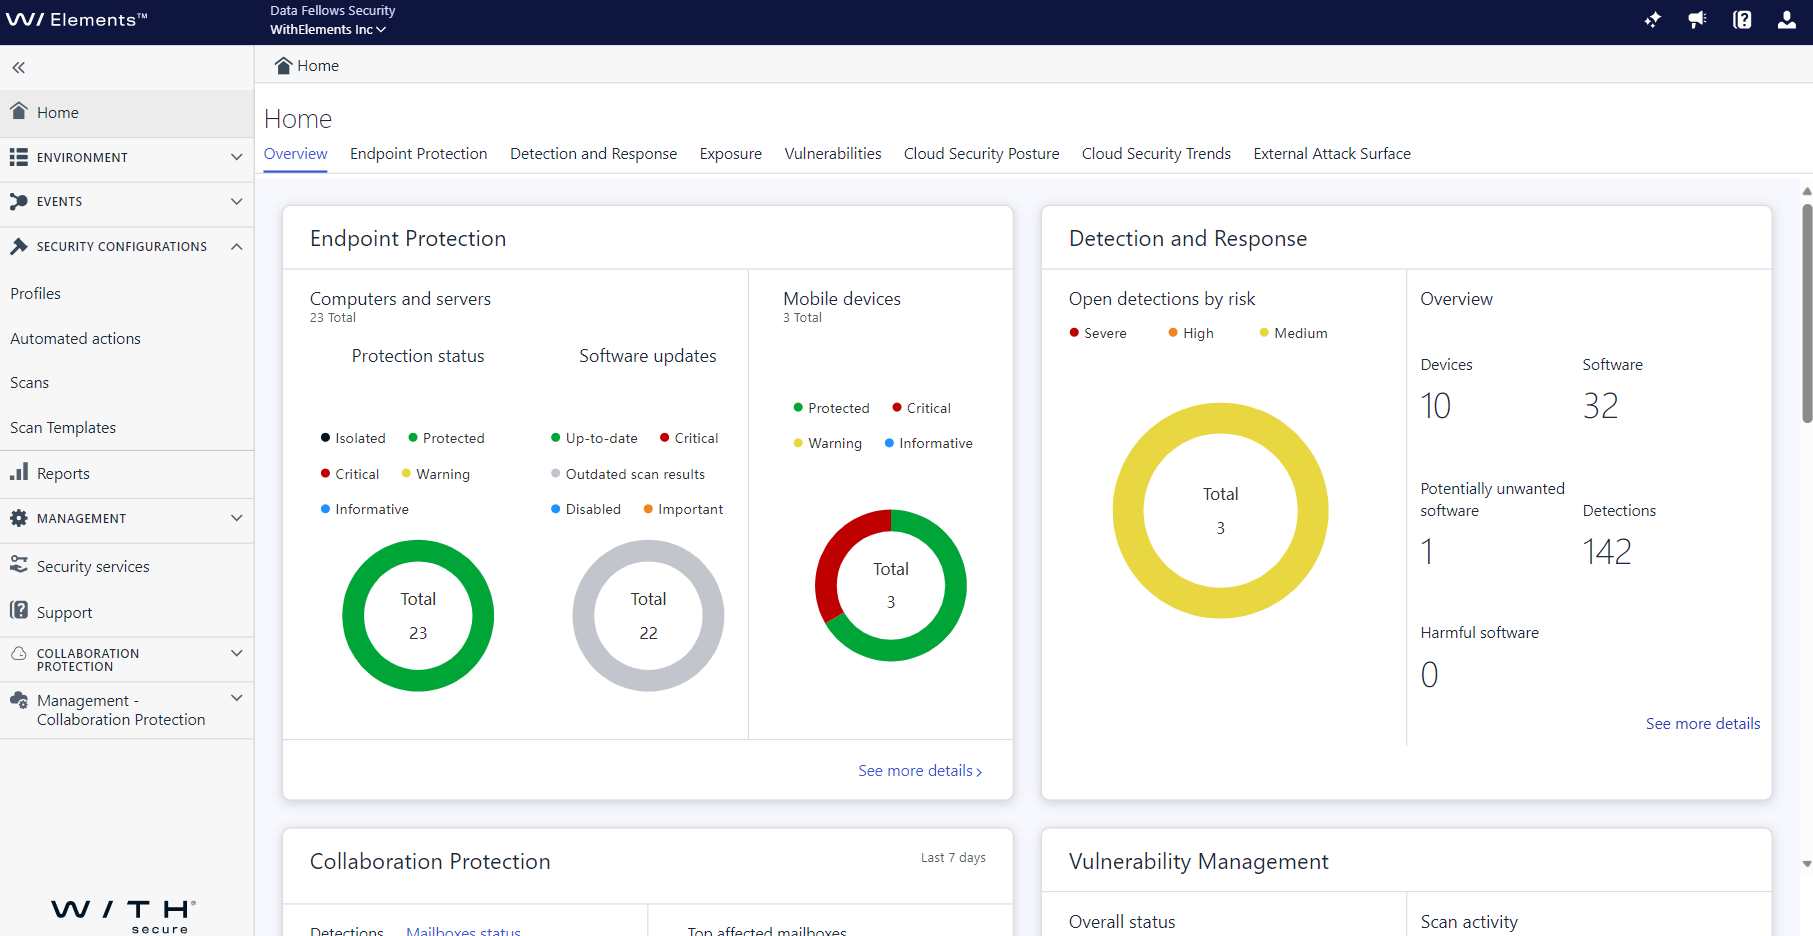Image resolution: width=1813 pixels, height=936 pixels.
Task: Open the announcements megaphone icon
Action: coord(1697,20)
